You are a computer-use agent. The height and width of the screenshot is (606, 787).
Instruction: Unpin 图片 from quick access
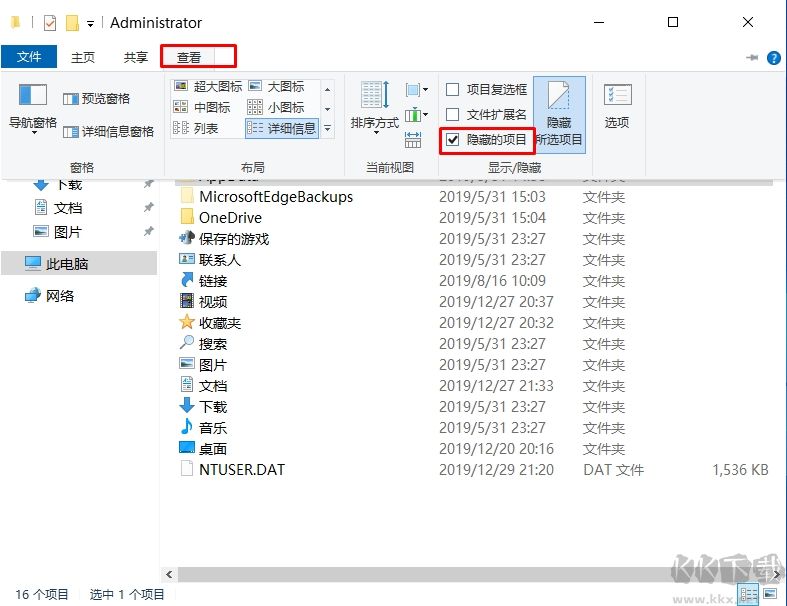149,231
